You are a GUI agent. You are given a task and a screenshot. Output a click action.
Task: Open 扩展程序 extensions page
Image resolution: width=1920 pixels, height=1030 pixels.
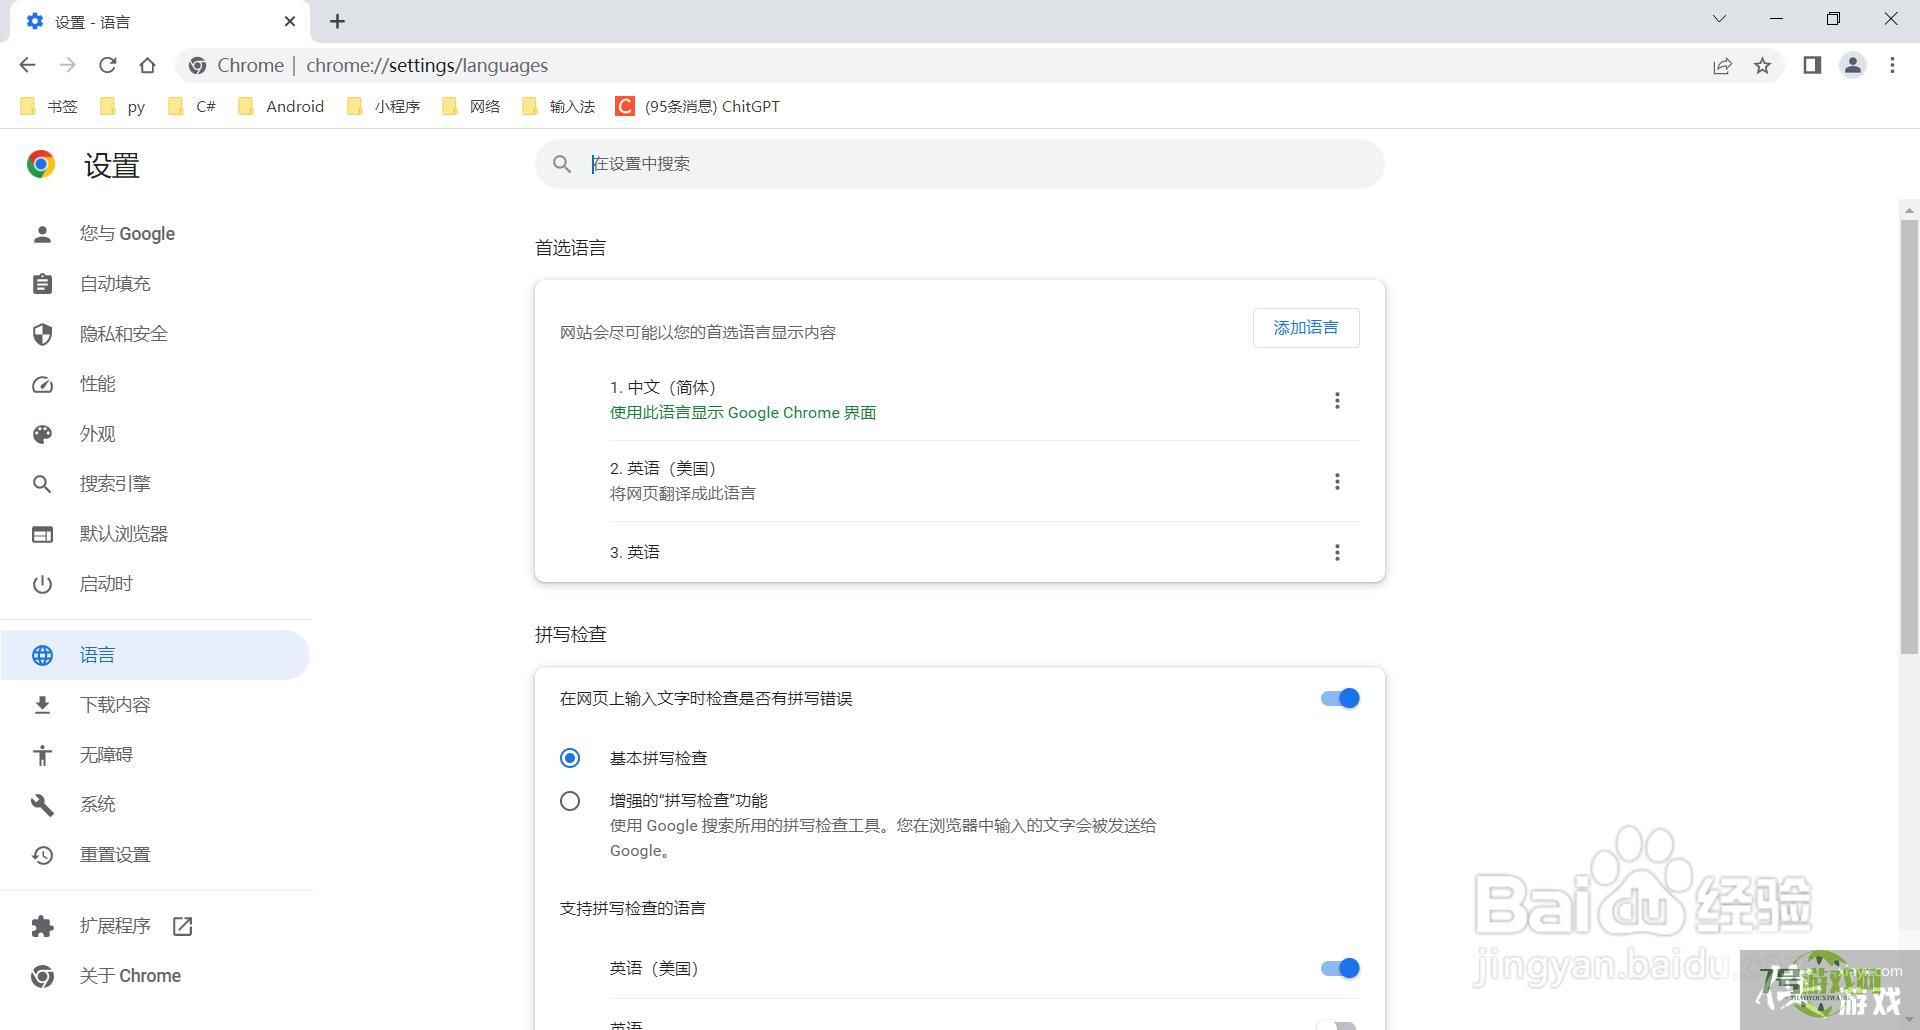tap(156, 926)
